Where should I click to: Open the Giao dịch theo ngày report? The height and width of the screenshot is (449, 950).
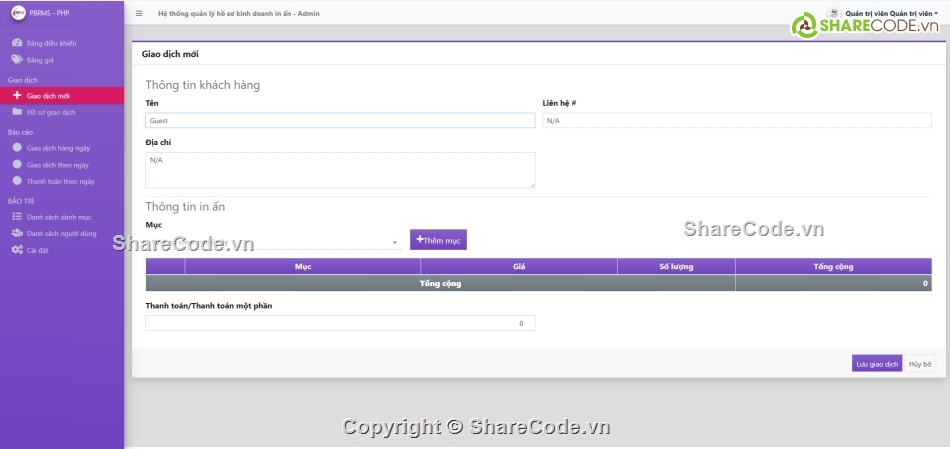click(x=58, y=164)
